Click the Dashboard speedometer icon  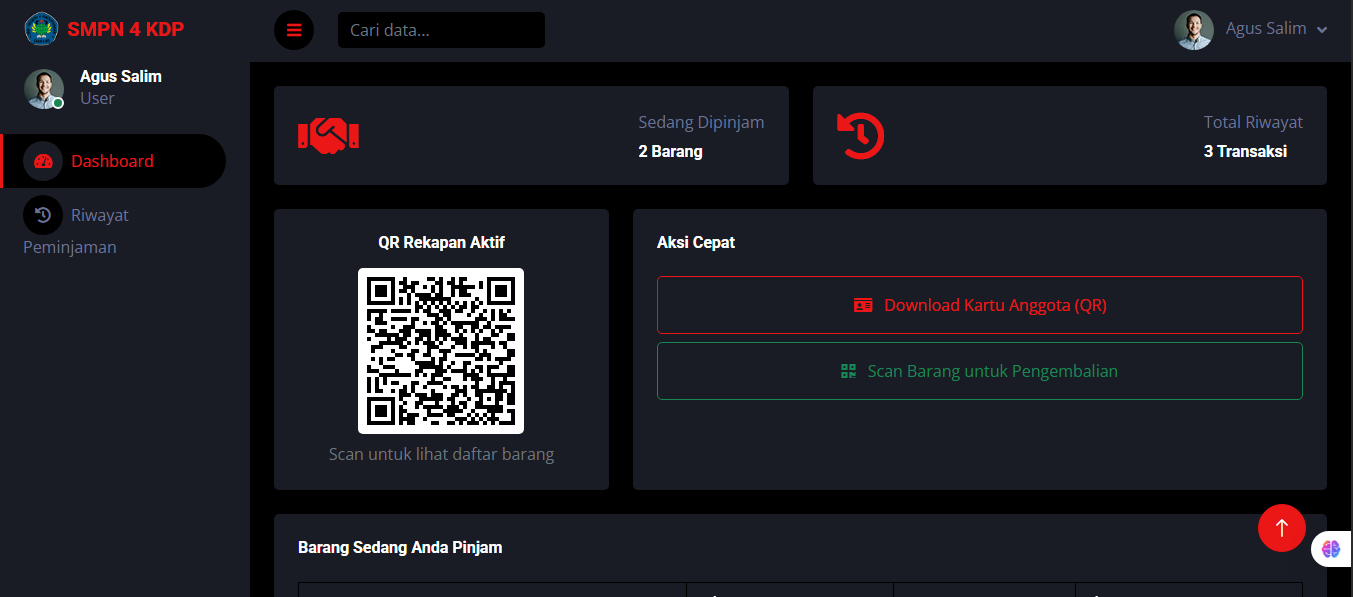click(x=43, y=161)
